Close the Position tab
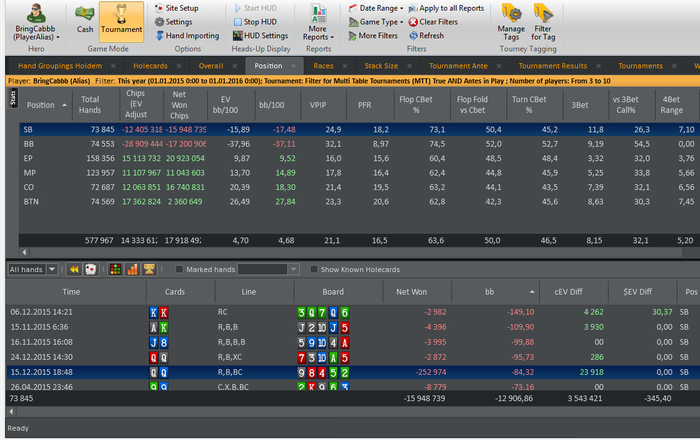 click(x=294, y=66)
